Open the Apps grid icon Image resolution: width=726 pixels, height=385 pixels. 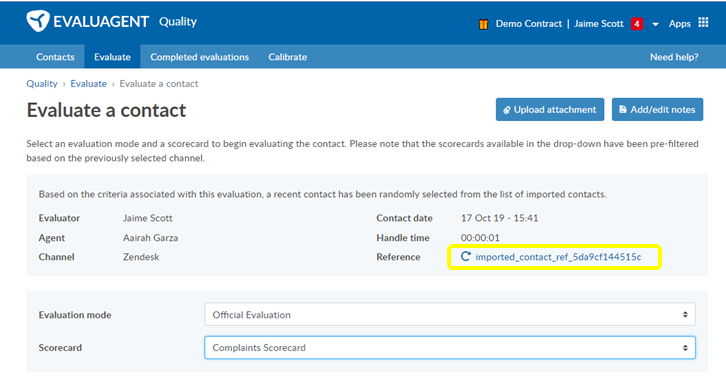(x=703, y=22)
